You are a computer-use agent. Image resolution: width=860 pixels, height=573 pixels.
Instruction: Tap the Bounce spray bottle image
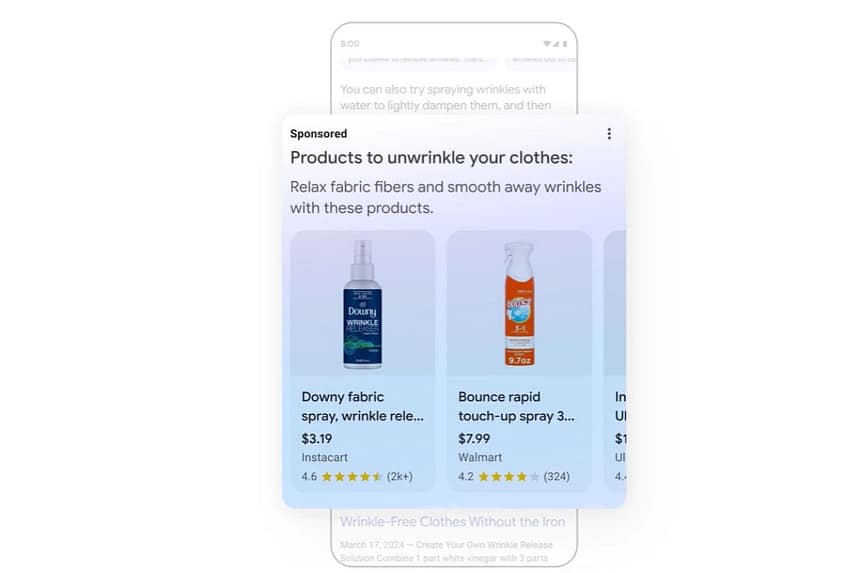point(519,304)
